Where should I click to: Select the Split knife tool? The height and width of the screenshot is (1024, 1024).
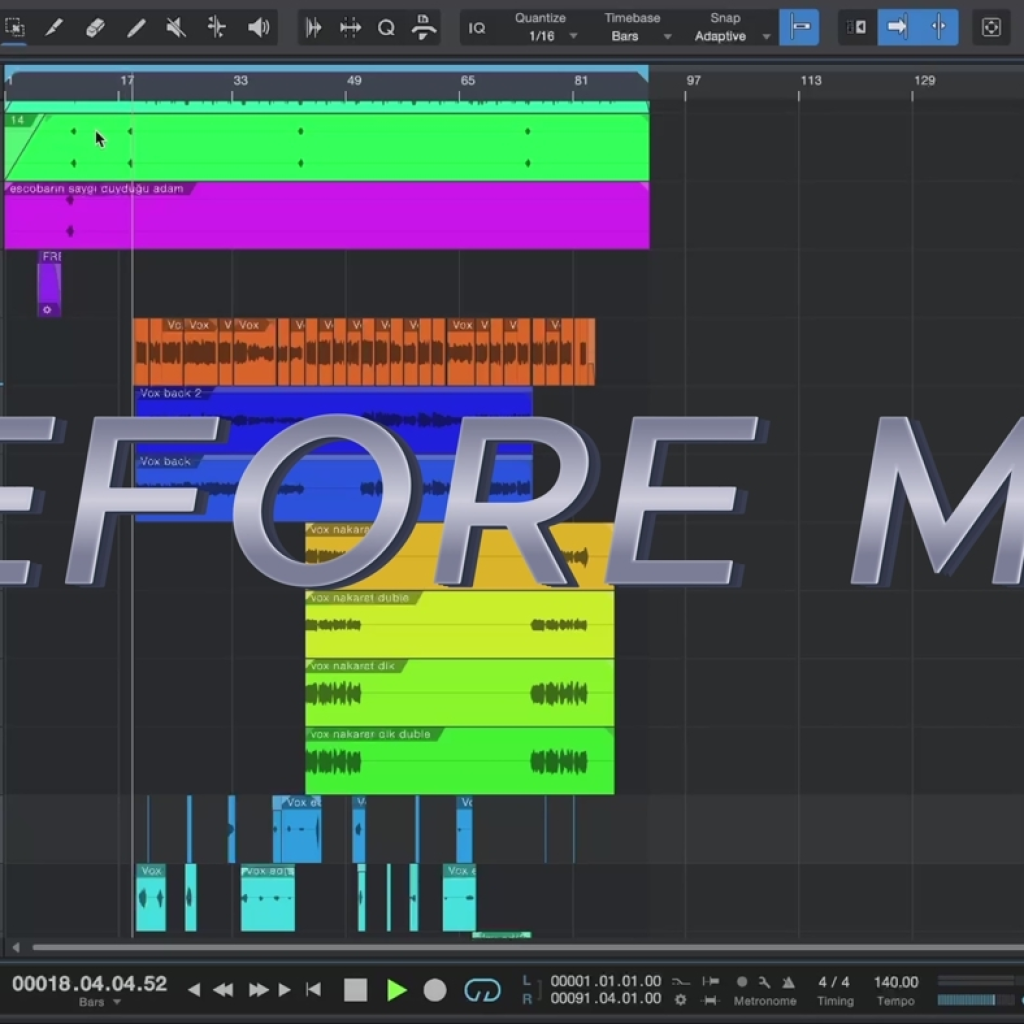point(54,27)
